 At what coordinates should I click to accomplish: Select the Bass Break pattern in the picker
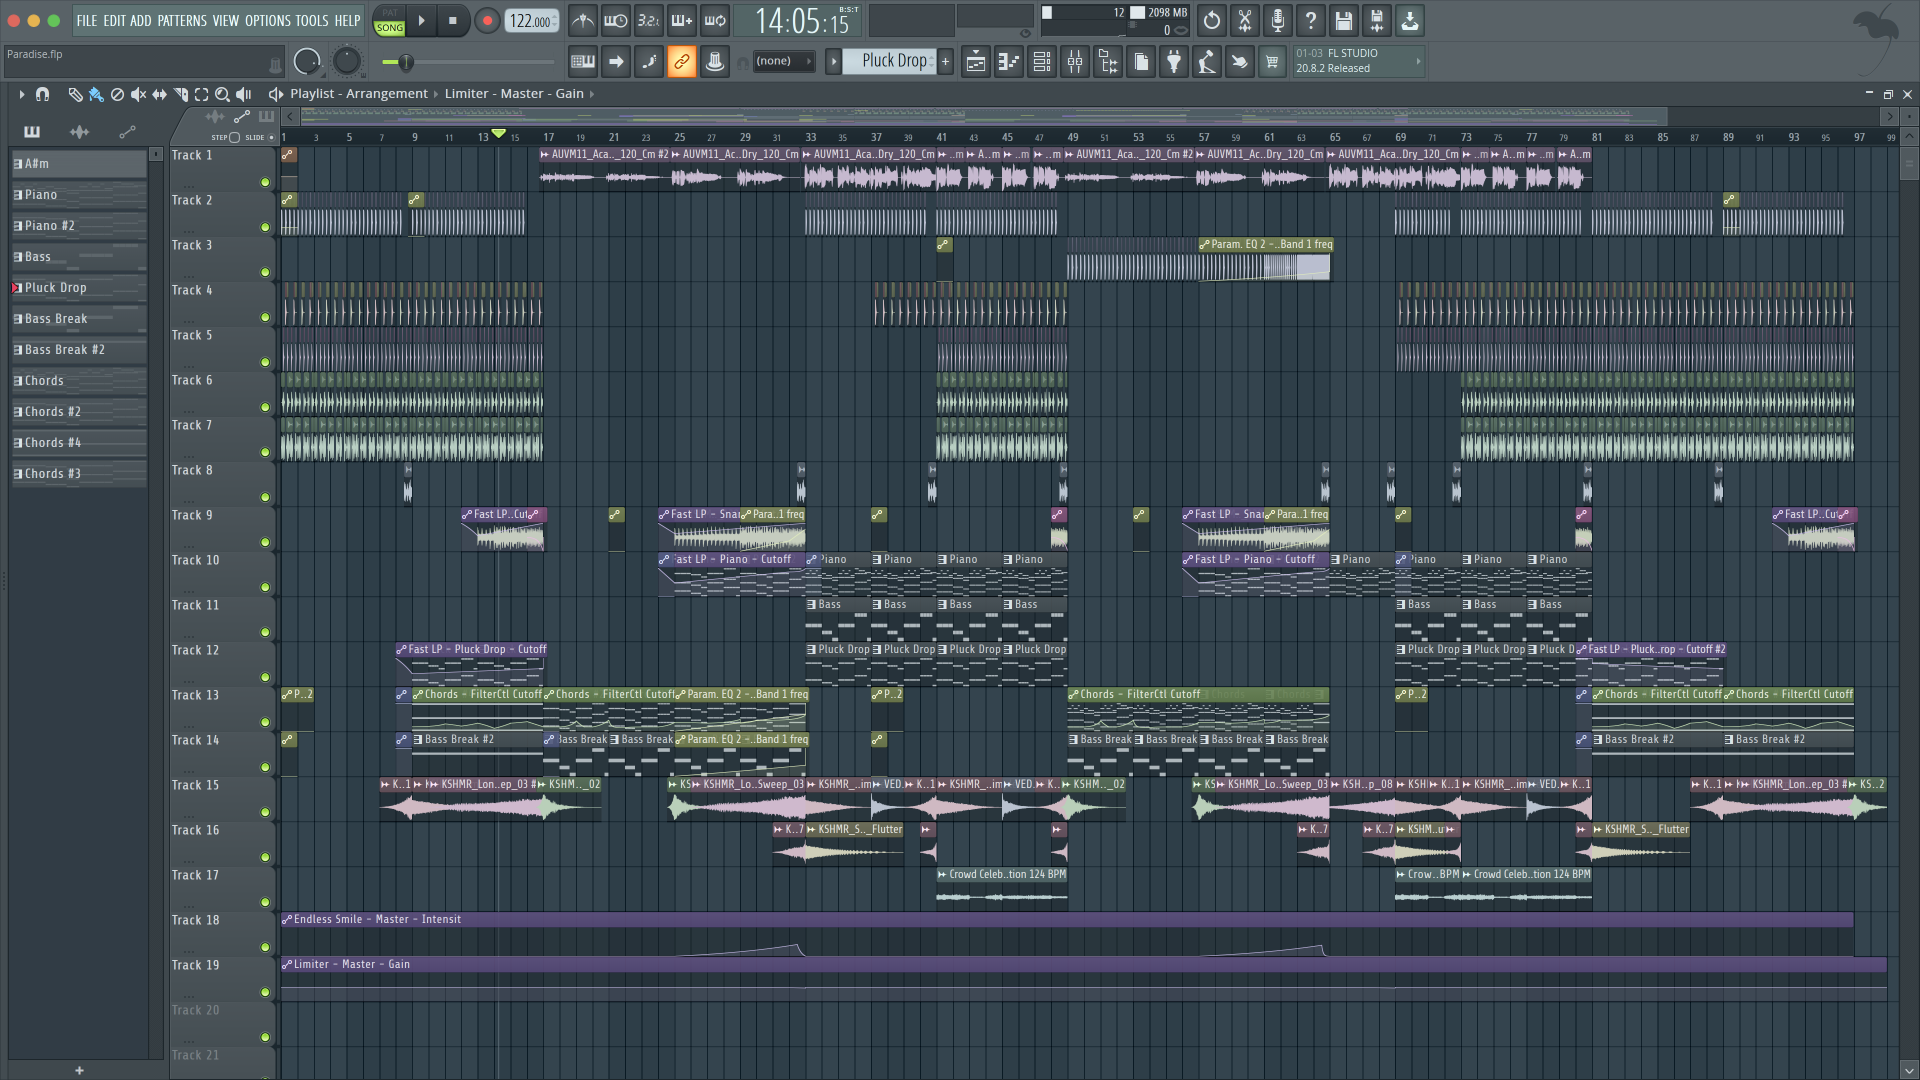pyautogui.click(x=79, y=319)
